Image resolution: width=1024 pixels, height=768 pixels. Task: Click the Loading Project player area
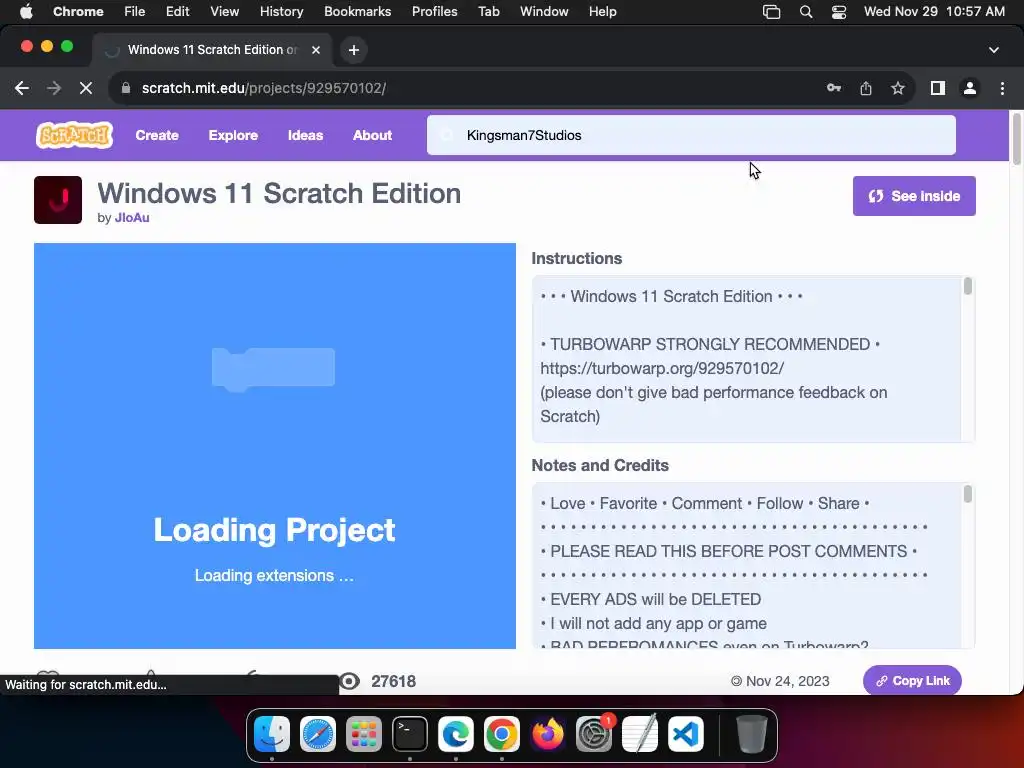tap(275, 446)
